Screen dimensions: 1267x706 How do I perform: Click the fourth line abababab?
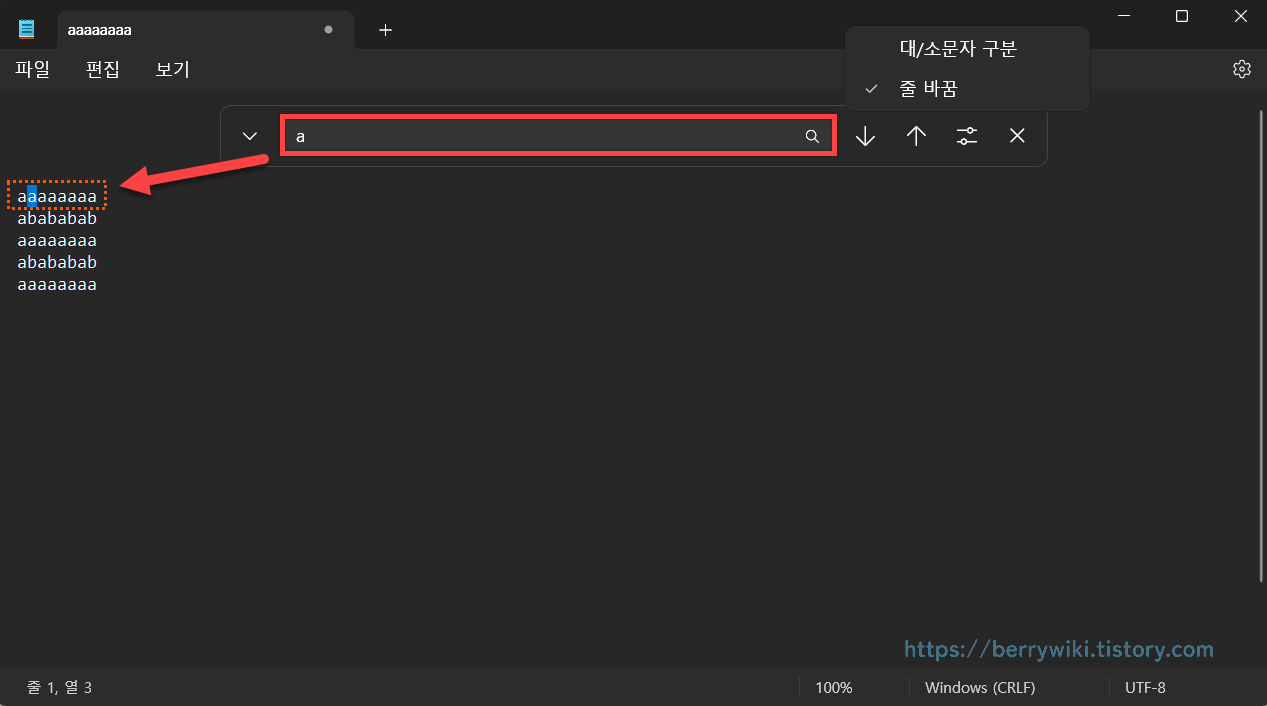pyautogui.click(x=57, y=262)
